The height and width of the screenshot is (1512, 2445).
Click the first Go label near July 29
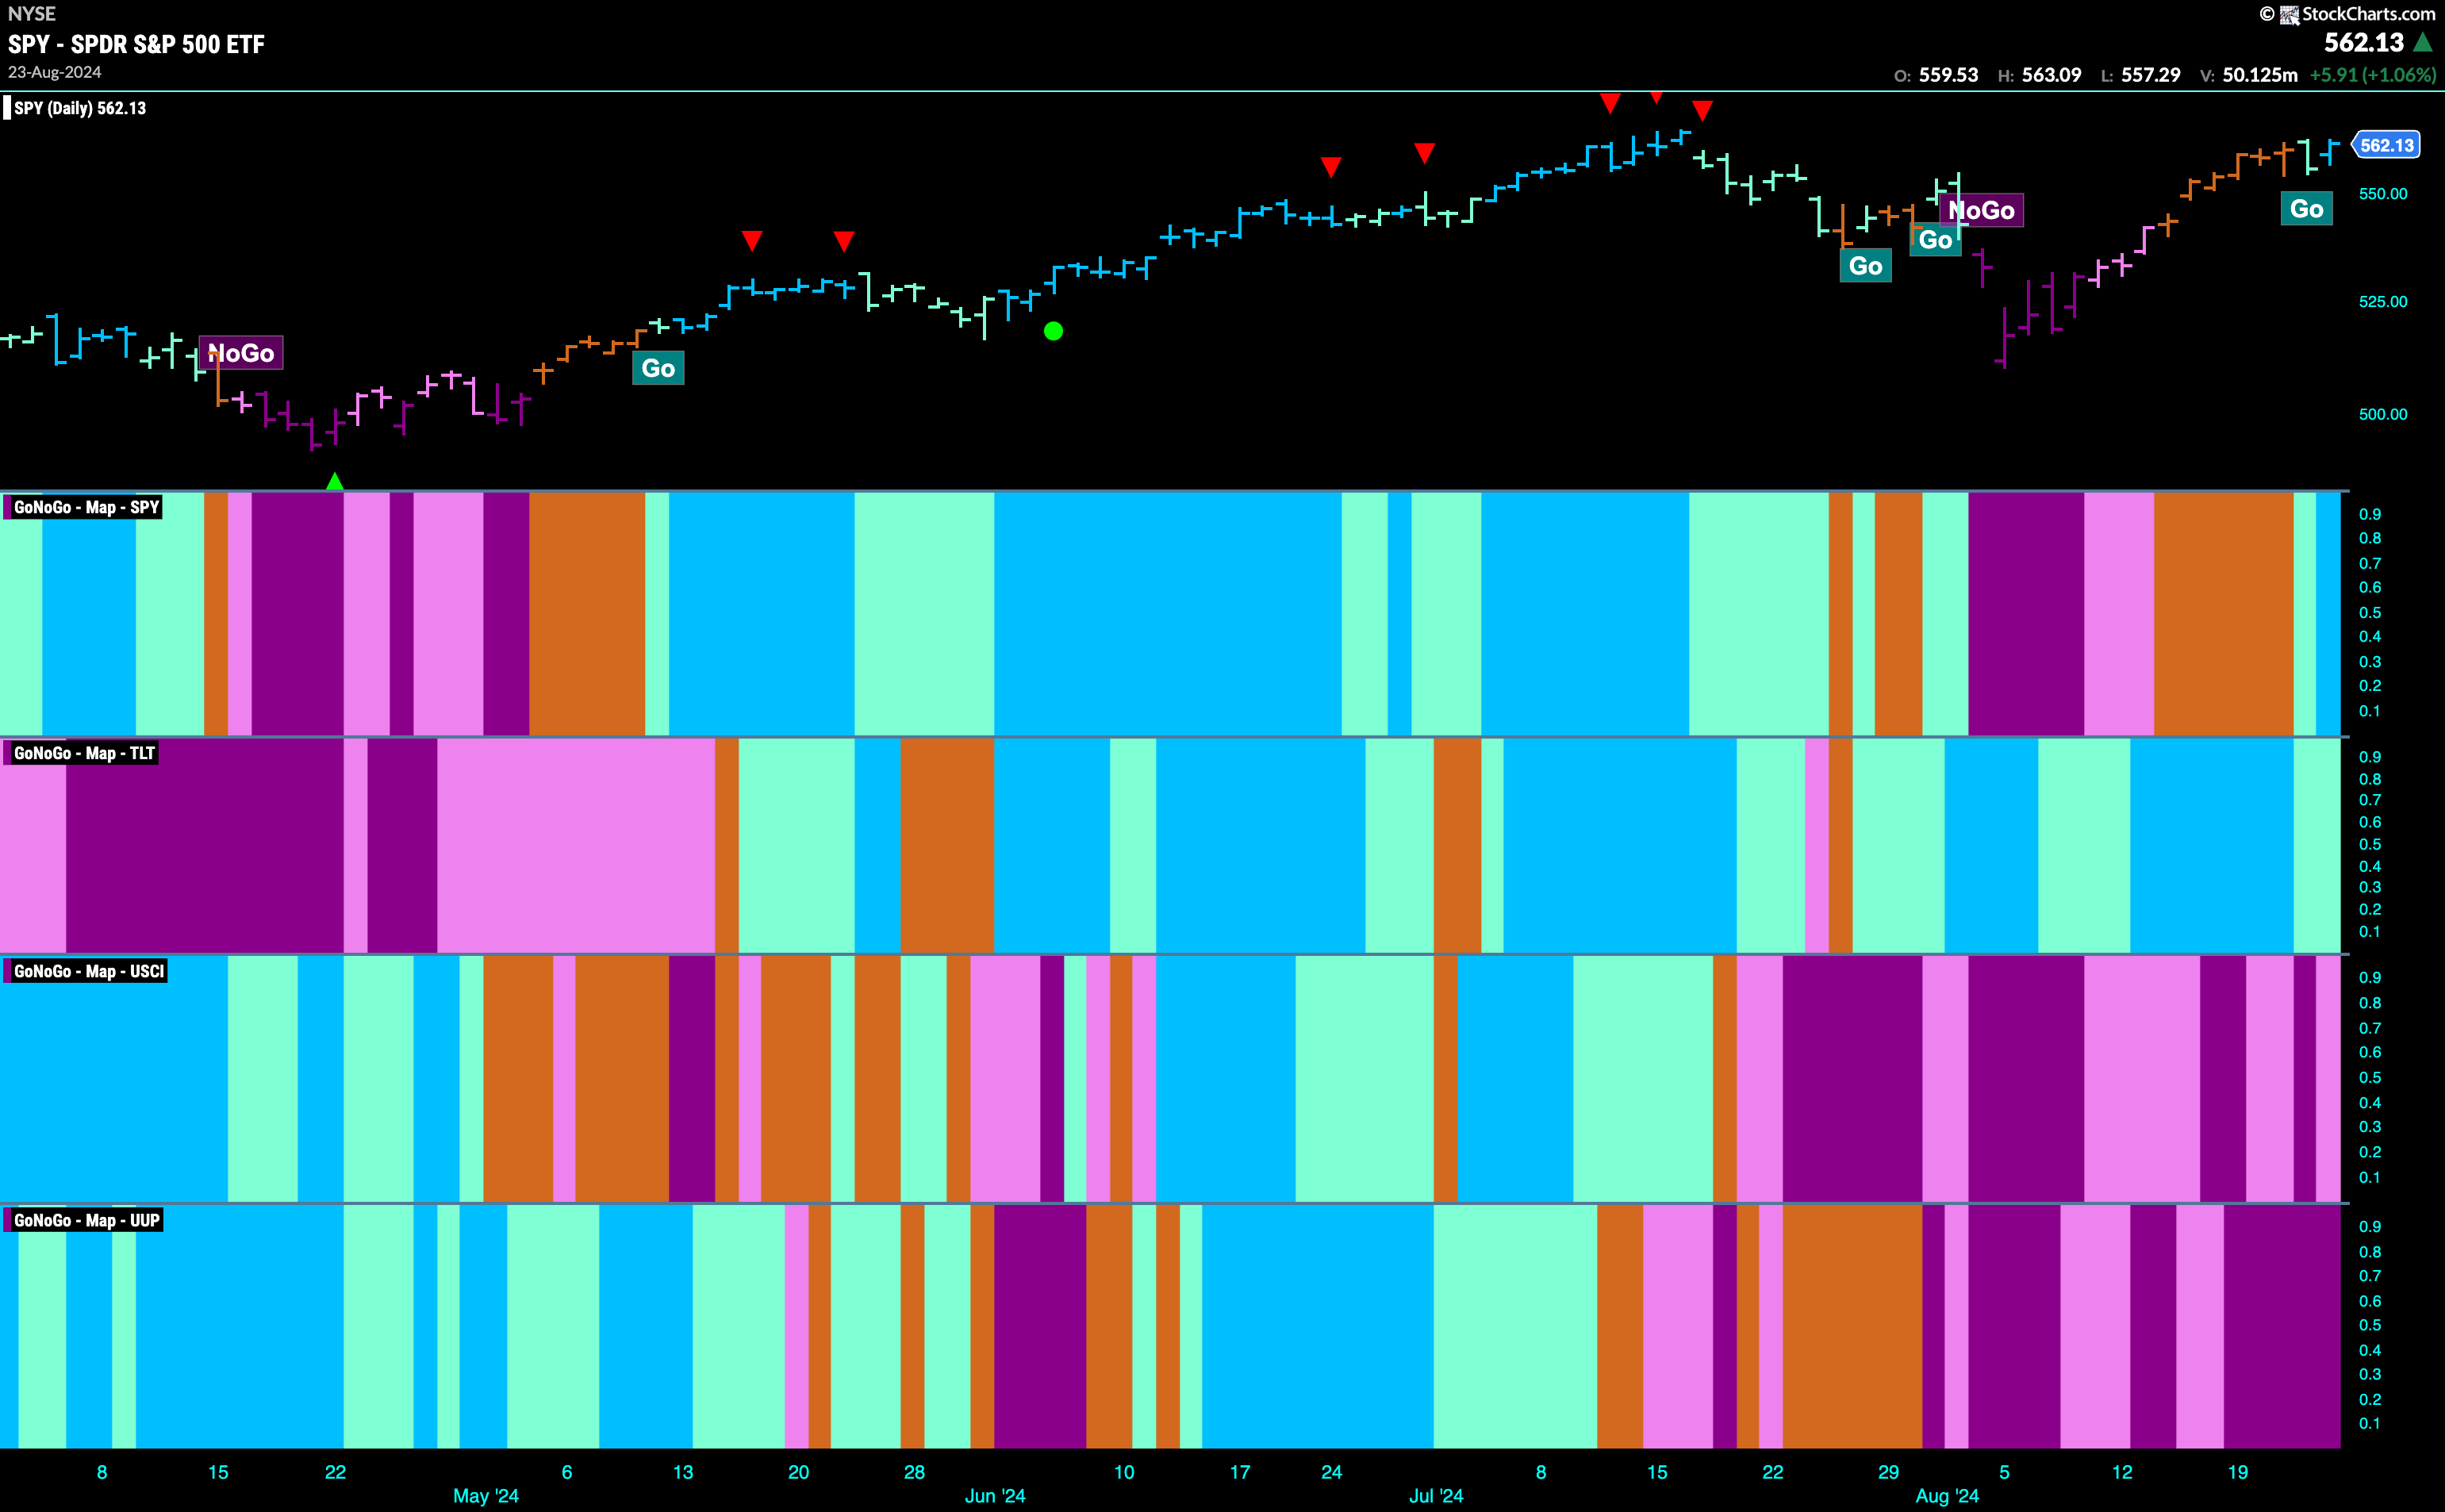pyautogui.click(x=1865, y=266)
